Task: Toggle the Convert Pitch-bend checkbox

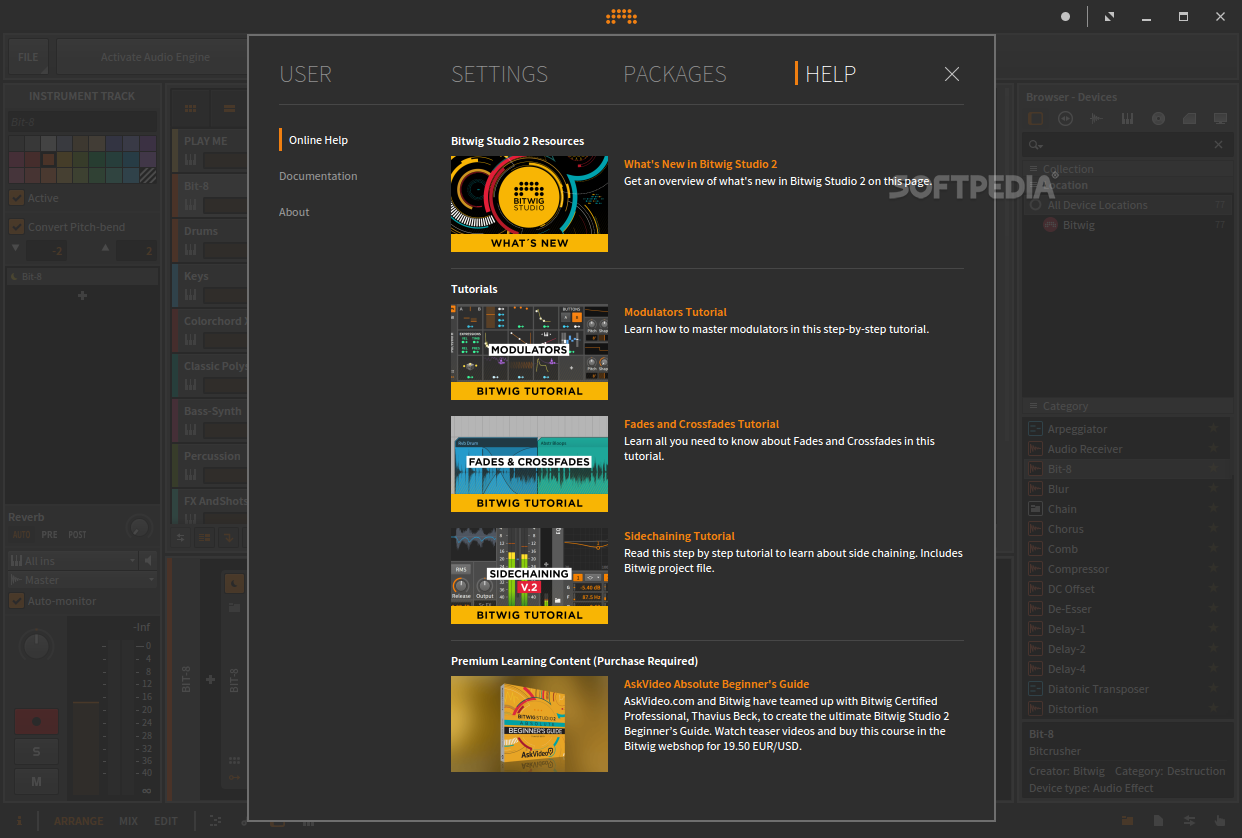Action: tap(16, 227)
